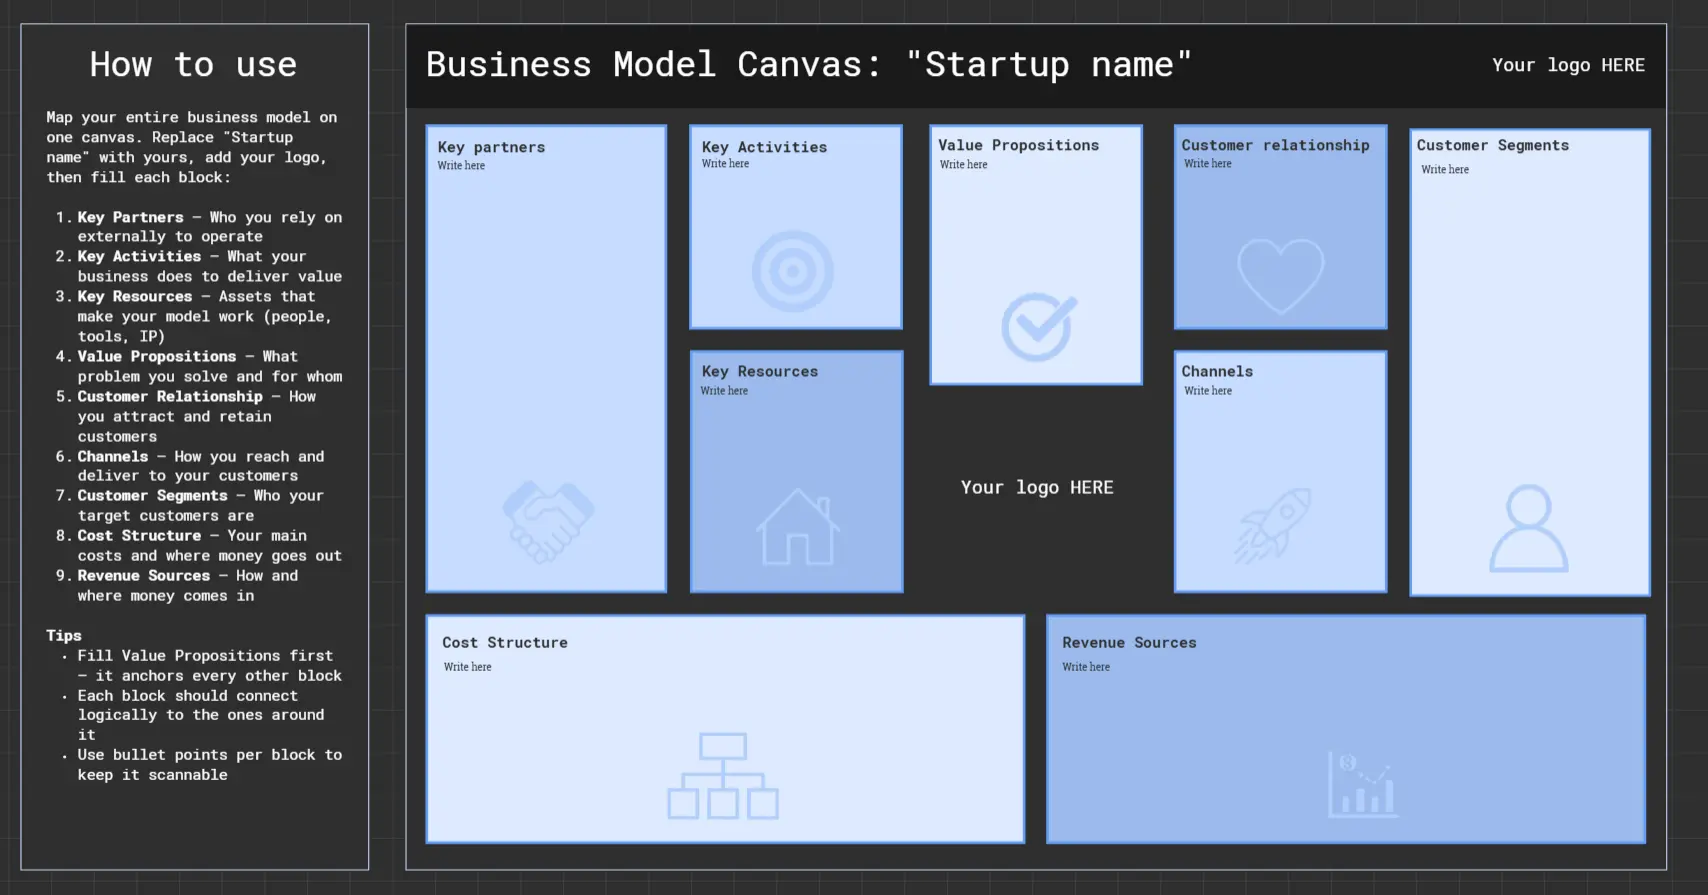Click the rocket icon in Channels
This screenshot has height=895, width=1708.
[1273, 525]
